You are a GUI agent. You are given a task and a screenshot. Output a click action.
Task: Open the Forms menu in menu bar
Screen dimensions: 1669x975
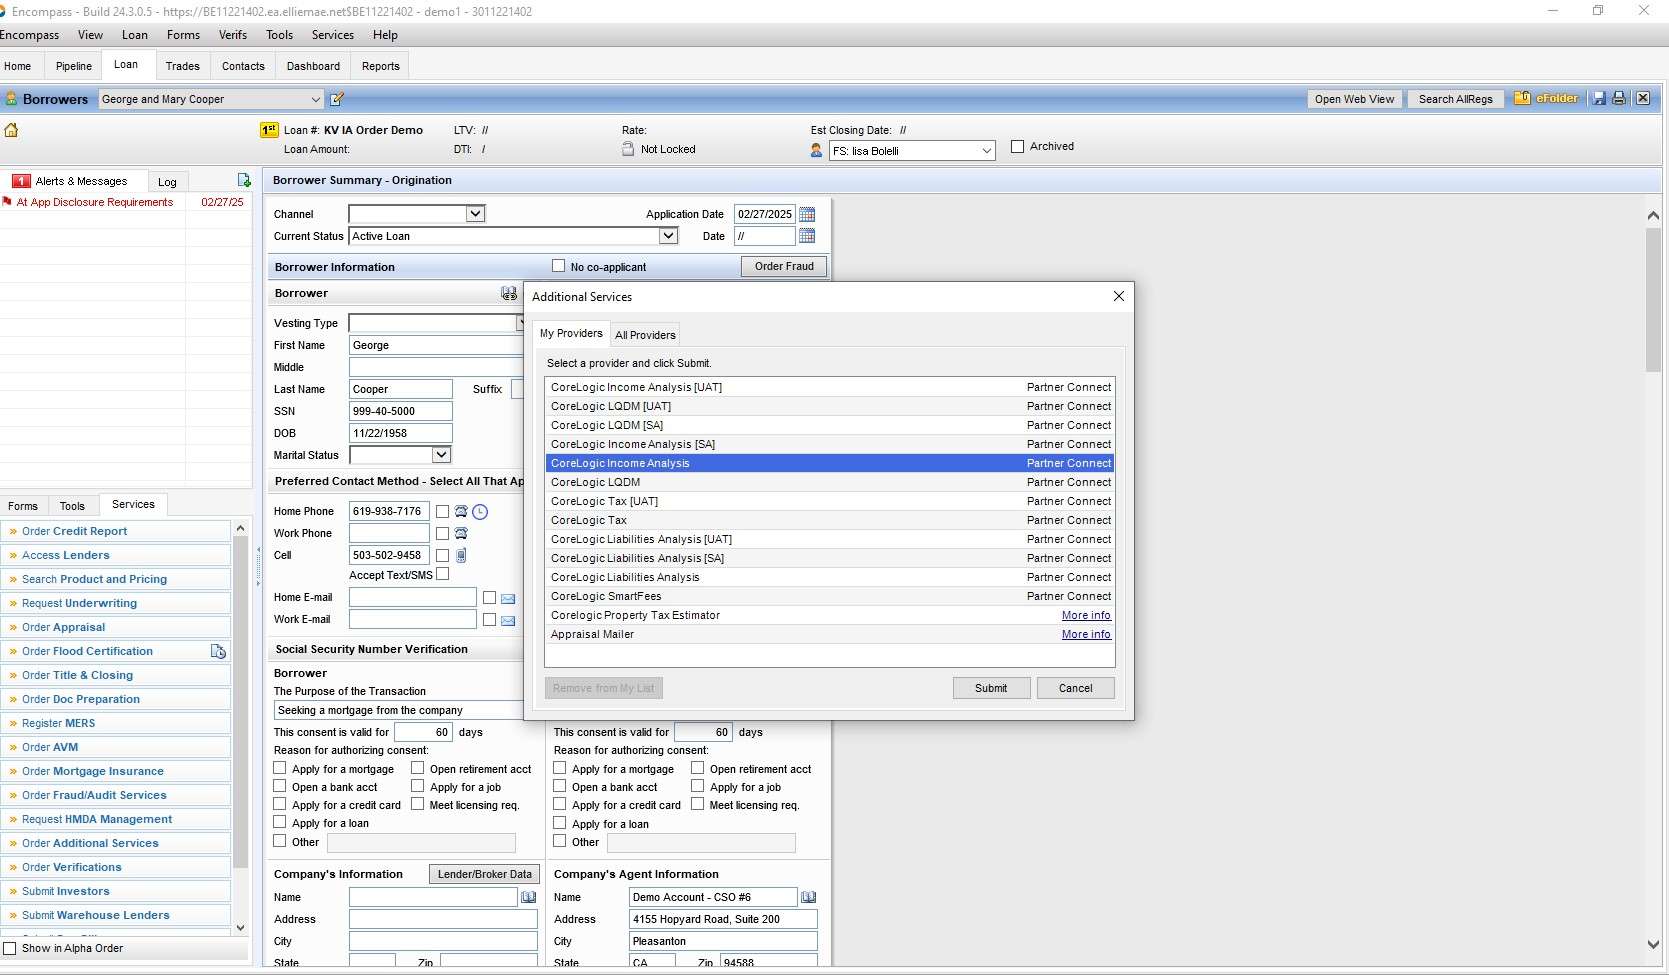pyautogui.click(x=183, y=35)
